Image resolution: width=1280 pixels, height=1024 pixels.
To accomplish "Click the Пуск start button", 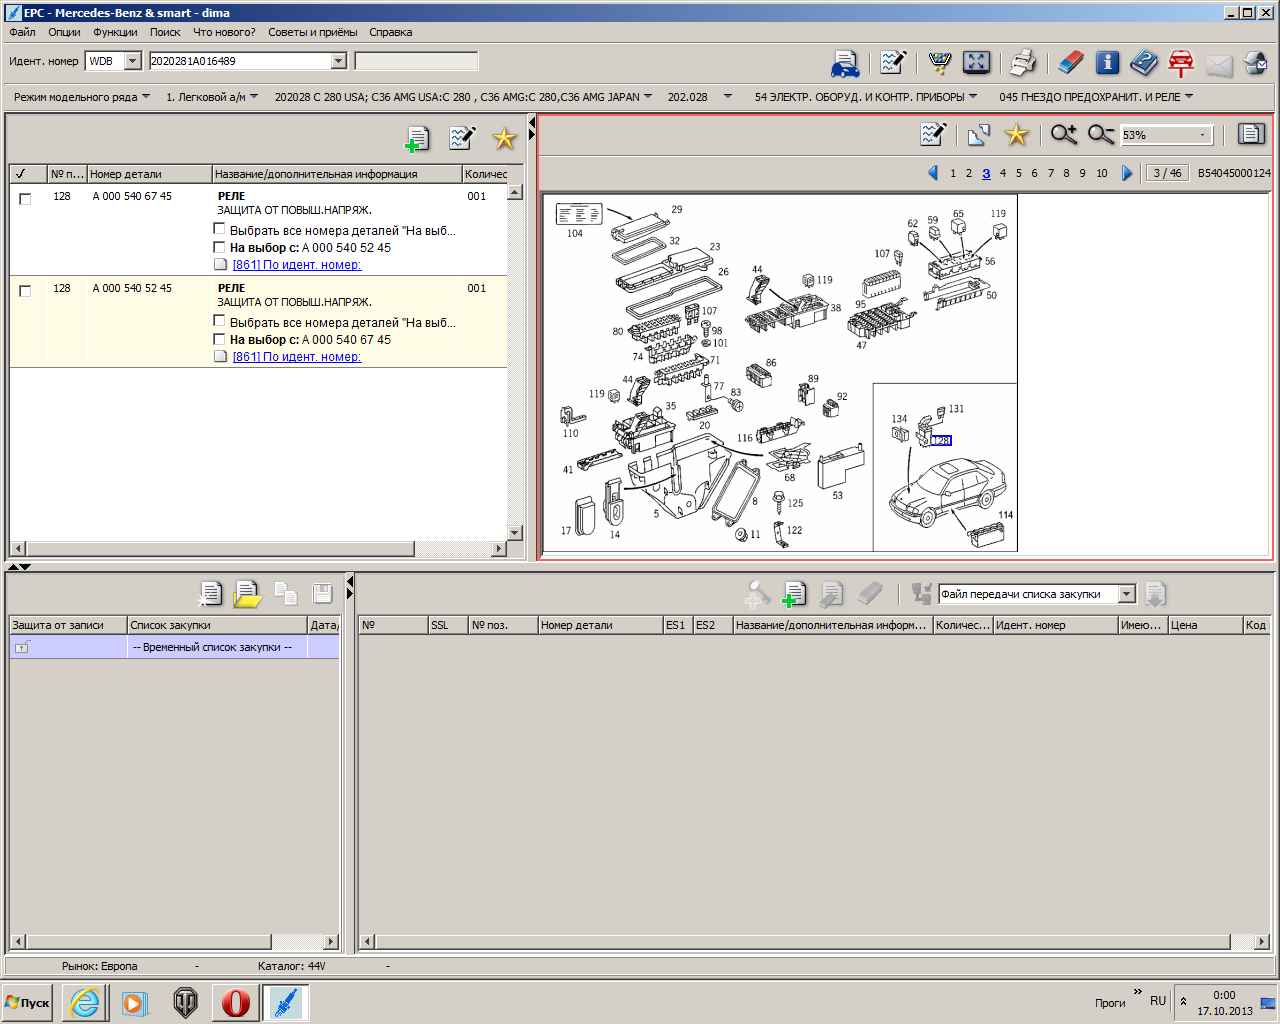I will 28,1002.
